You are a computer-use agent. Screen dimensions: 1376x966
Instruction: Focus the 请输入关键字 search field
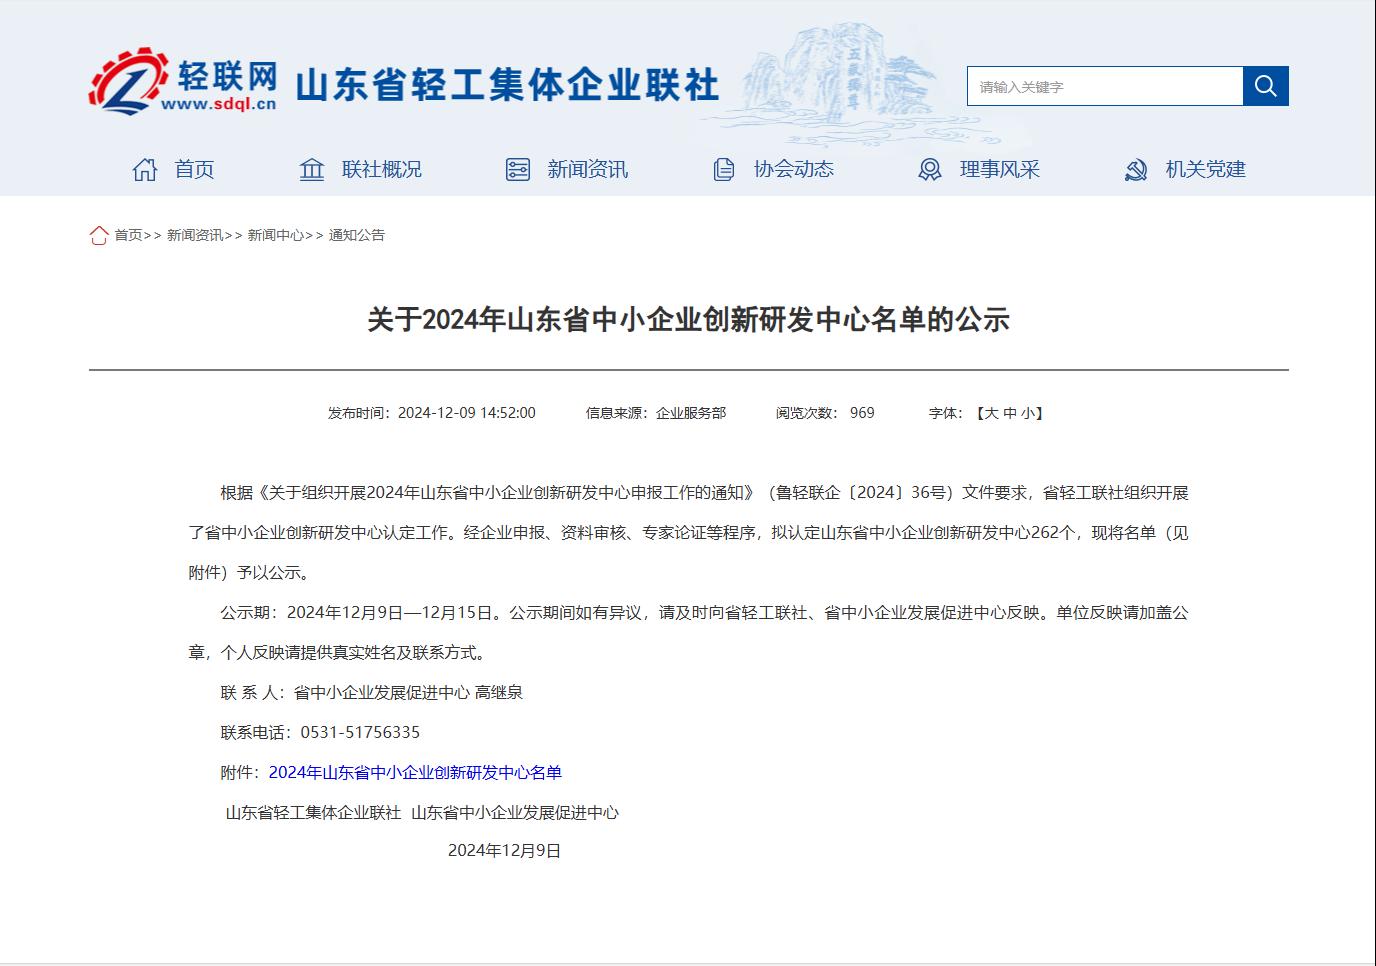pyautogui.click(x=1105, y=87)
